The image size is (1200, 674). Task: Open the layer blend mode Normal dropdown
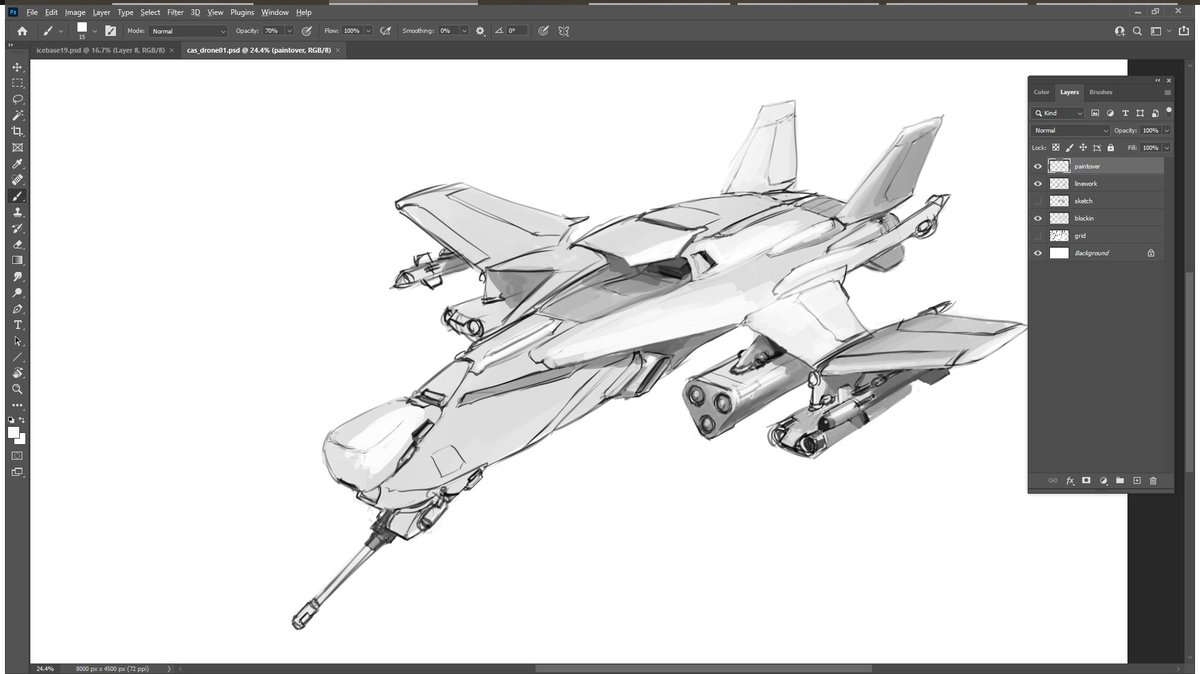click(1071, 130)
